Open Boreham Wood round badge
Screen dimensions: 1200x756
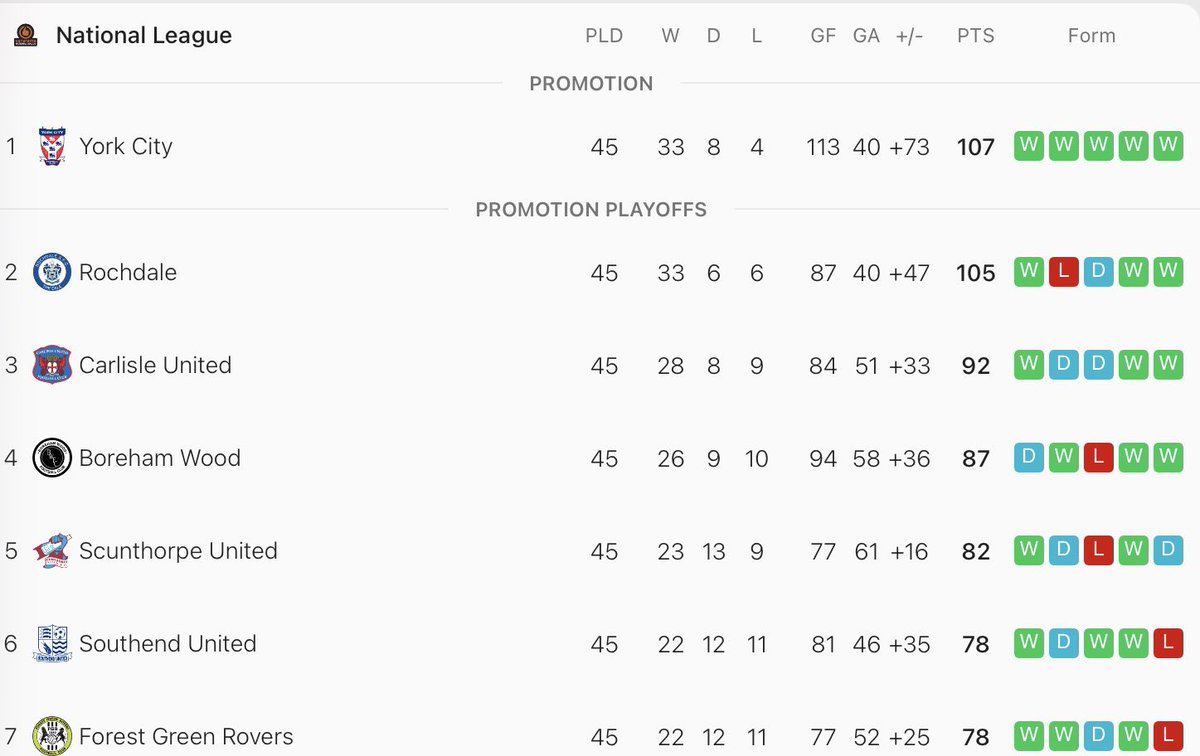52,458
